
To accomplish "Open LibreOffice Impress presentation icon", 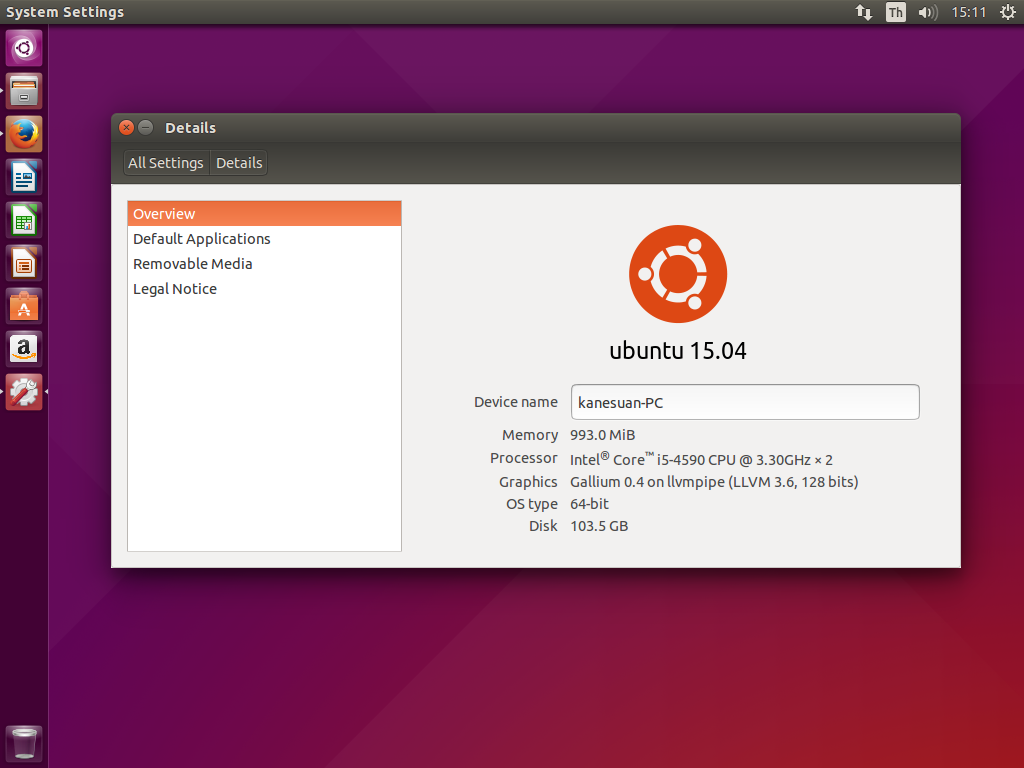I will click(24, 263).
